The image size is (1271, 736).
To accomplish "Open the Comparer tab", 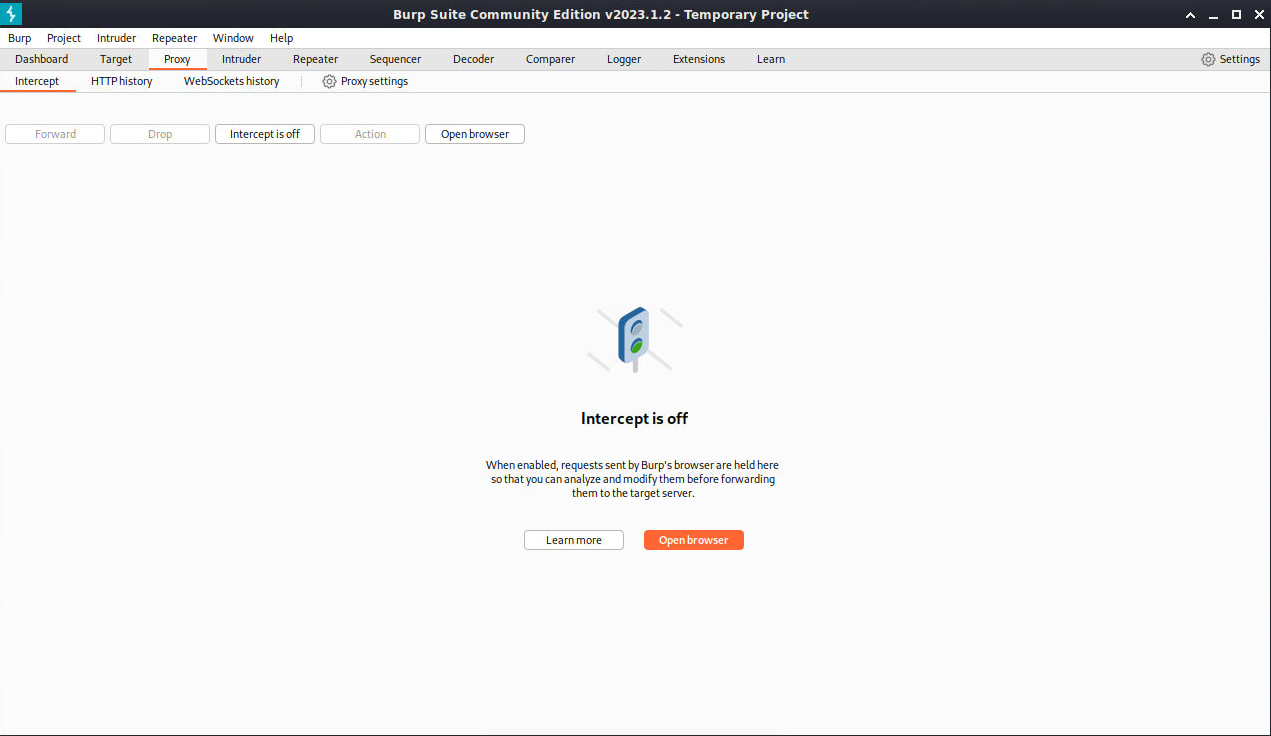I will [x=550, y=59].
